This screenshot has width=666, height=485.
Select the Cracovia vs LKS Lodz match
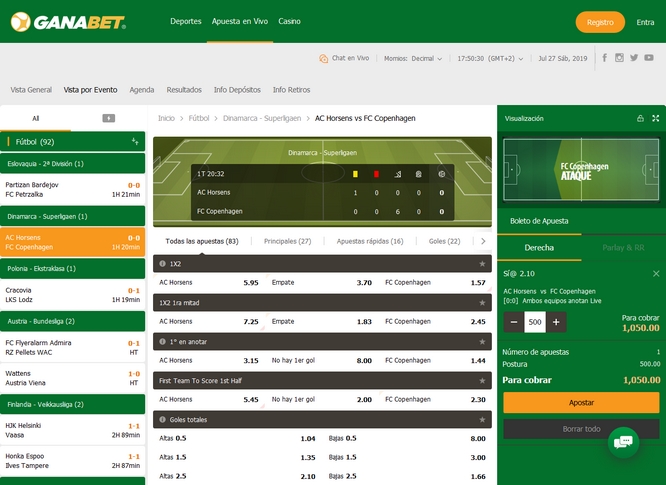click(x=73, y=295)
